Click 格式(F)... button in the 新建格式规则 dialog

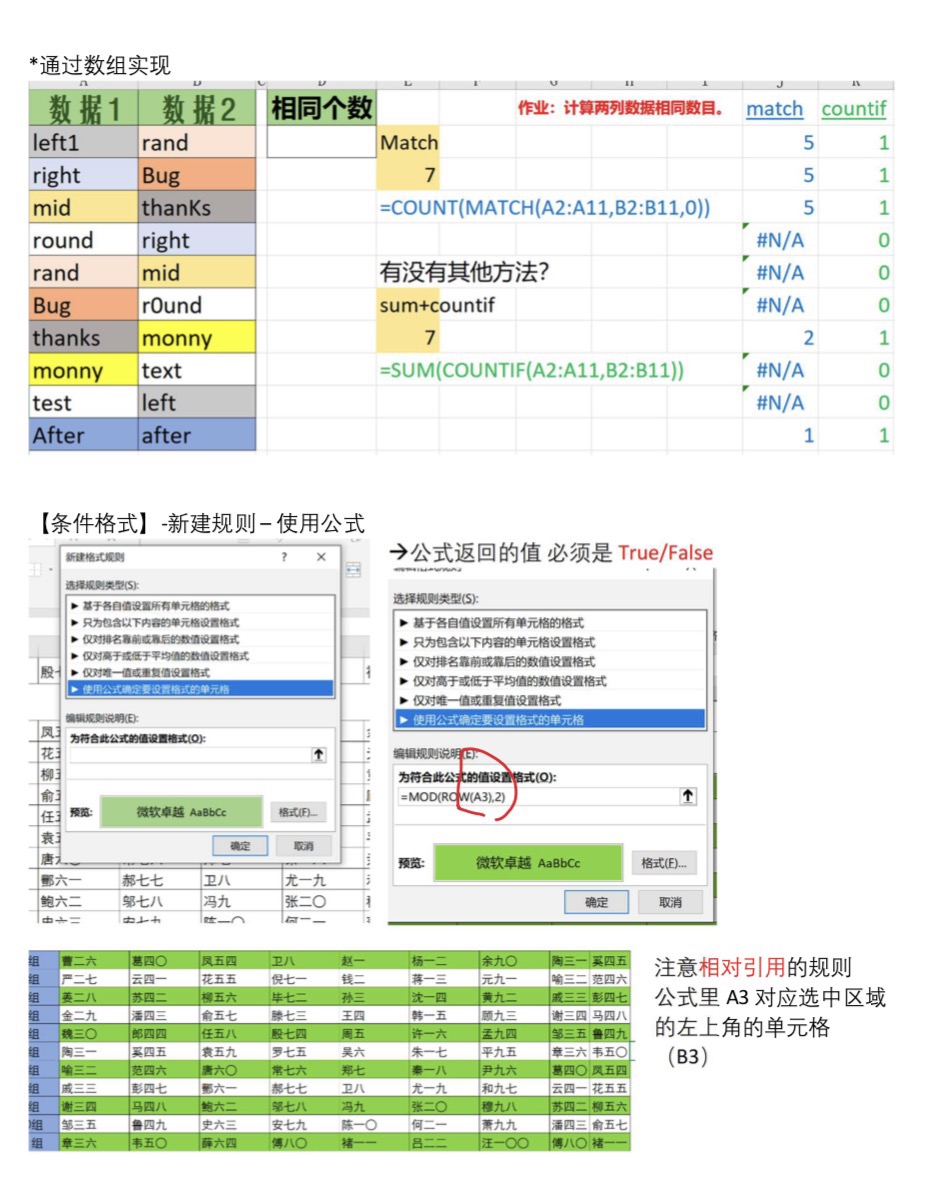tap(298, 812)
